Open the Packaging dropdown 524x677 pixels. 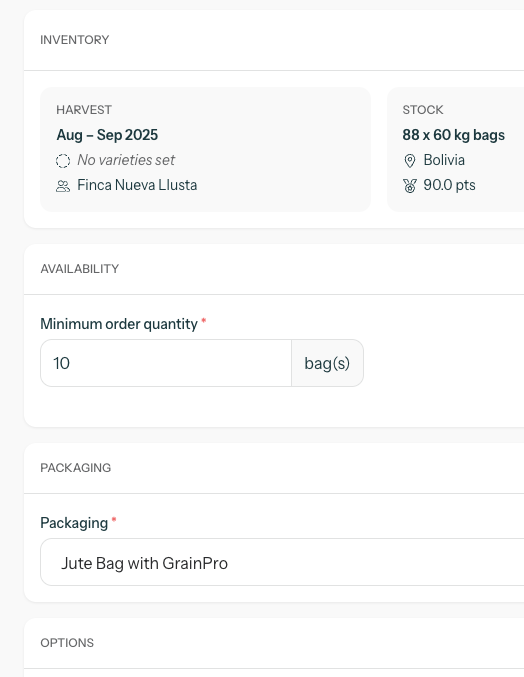(x=282, y=562)
